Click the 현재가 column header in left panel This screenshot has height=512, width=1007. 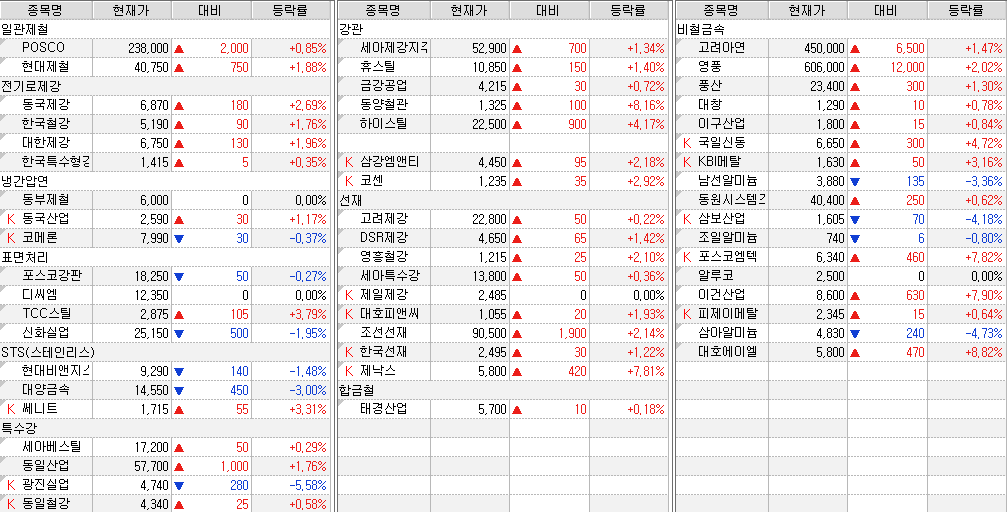[132, 10]
